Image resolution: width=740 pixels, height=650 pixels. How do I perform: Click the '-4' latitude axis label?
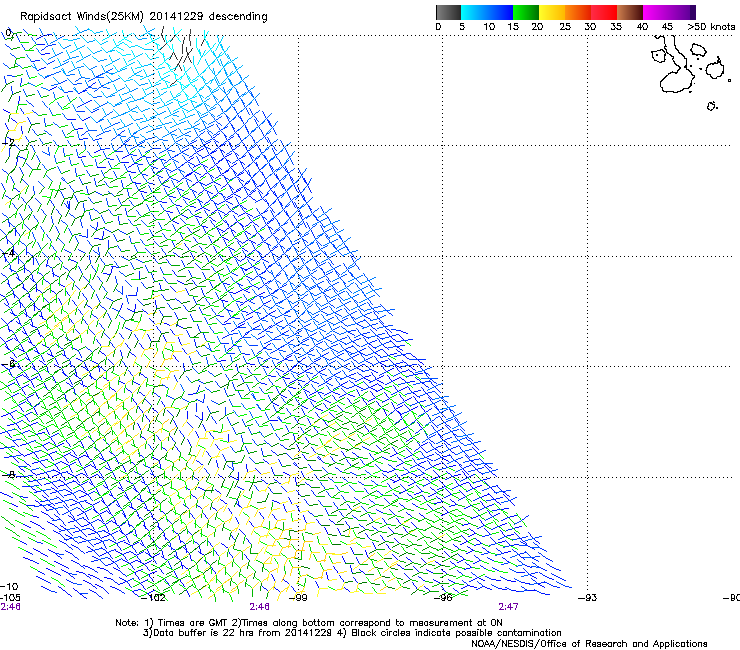8,253
